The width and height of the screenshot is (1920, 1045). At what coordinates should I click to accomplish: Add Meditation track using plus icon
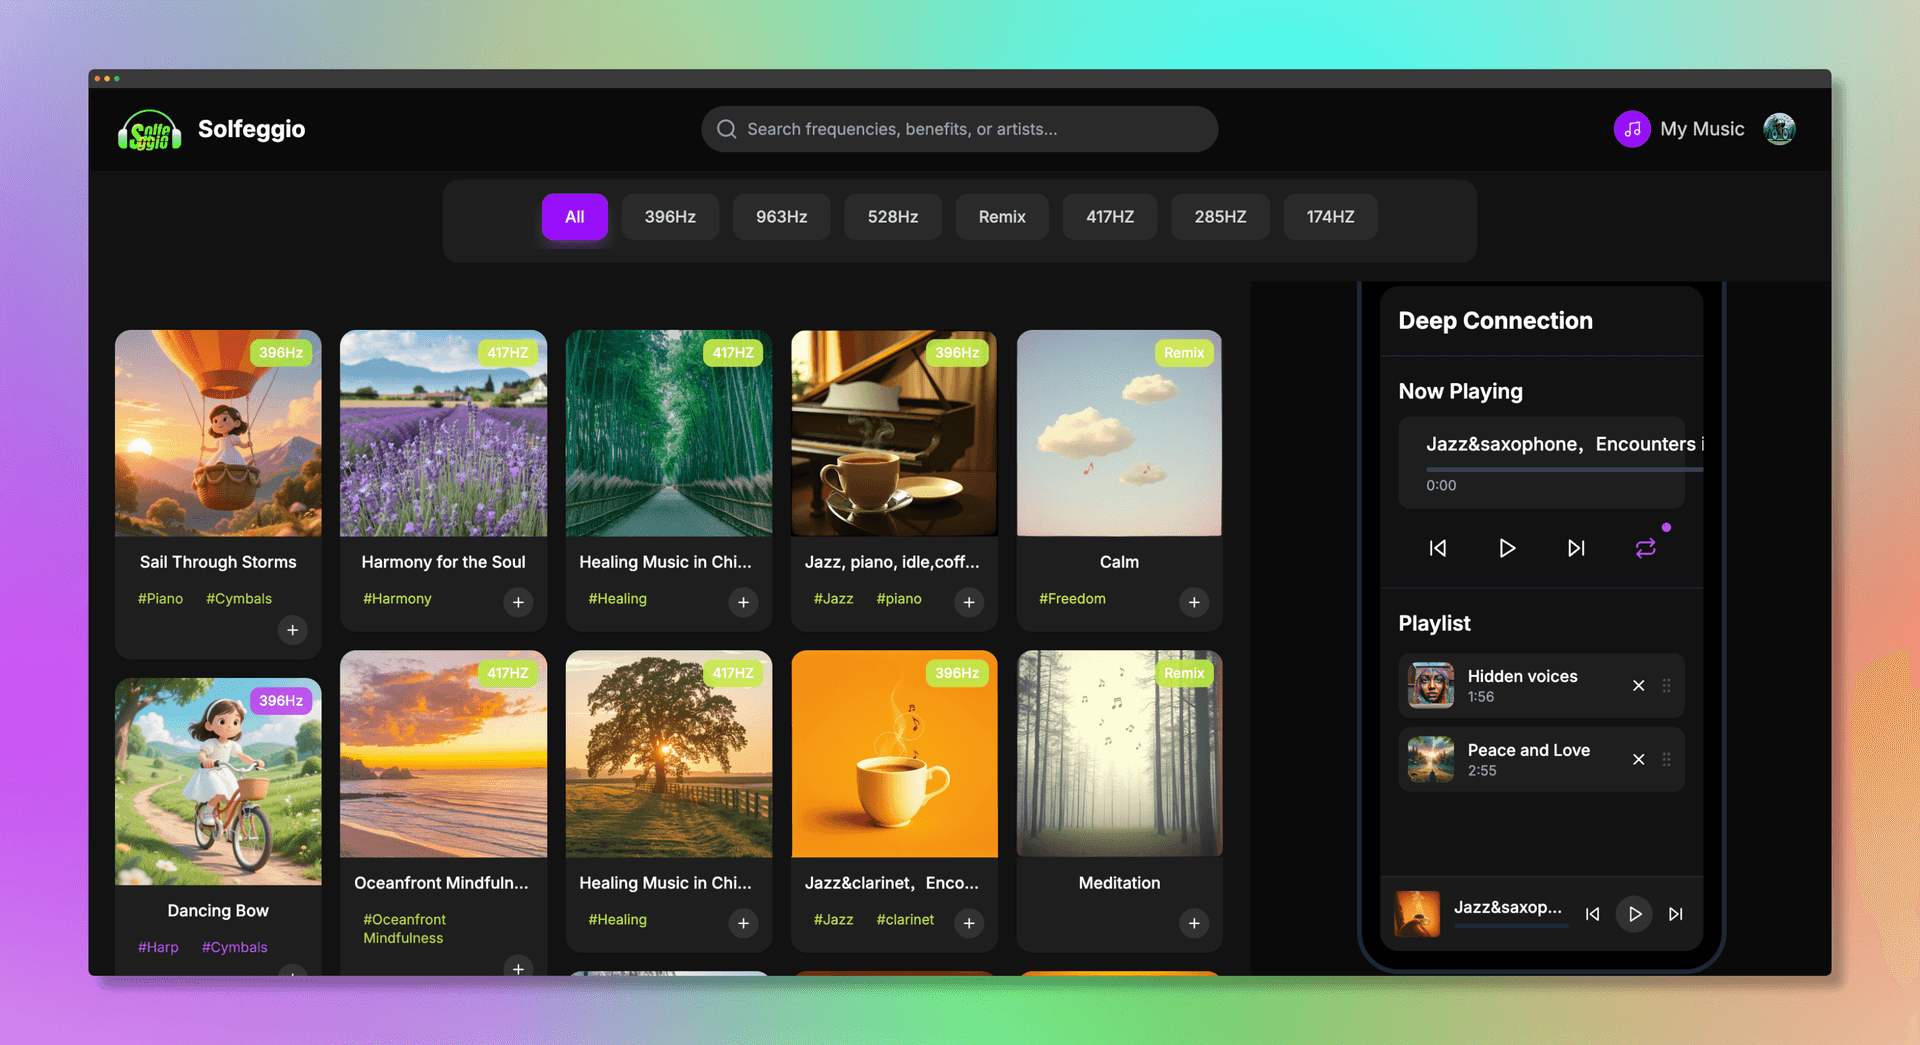tap(1194, 923)
